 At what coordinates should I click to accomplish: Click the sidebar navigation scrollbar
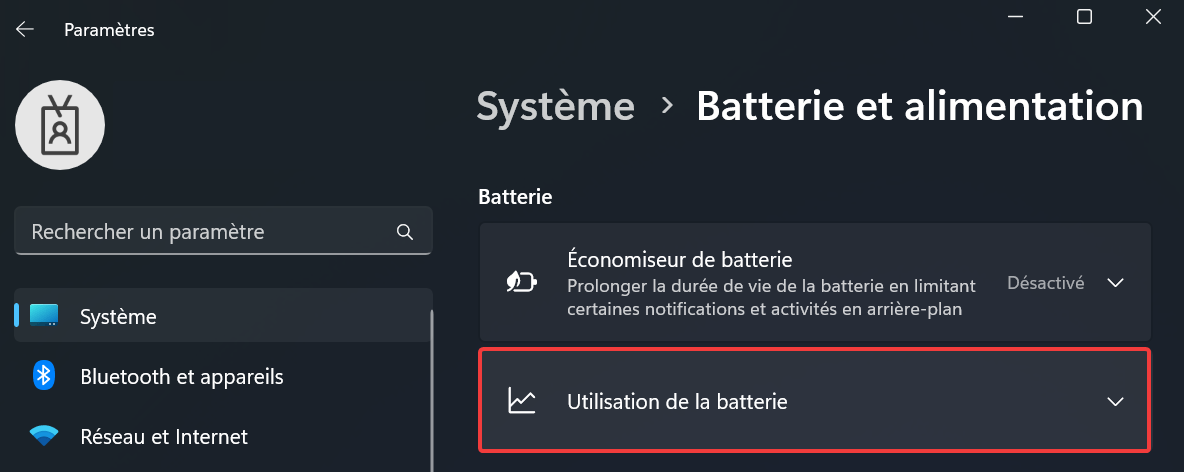pos(432,390)
